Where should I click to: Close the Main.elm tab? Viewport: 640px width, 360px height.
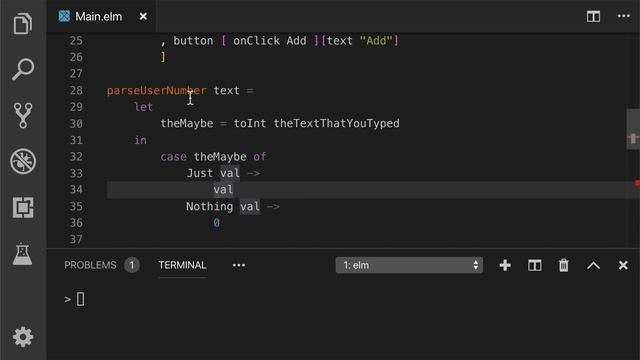coord(143,16)
